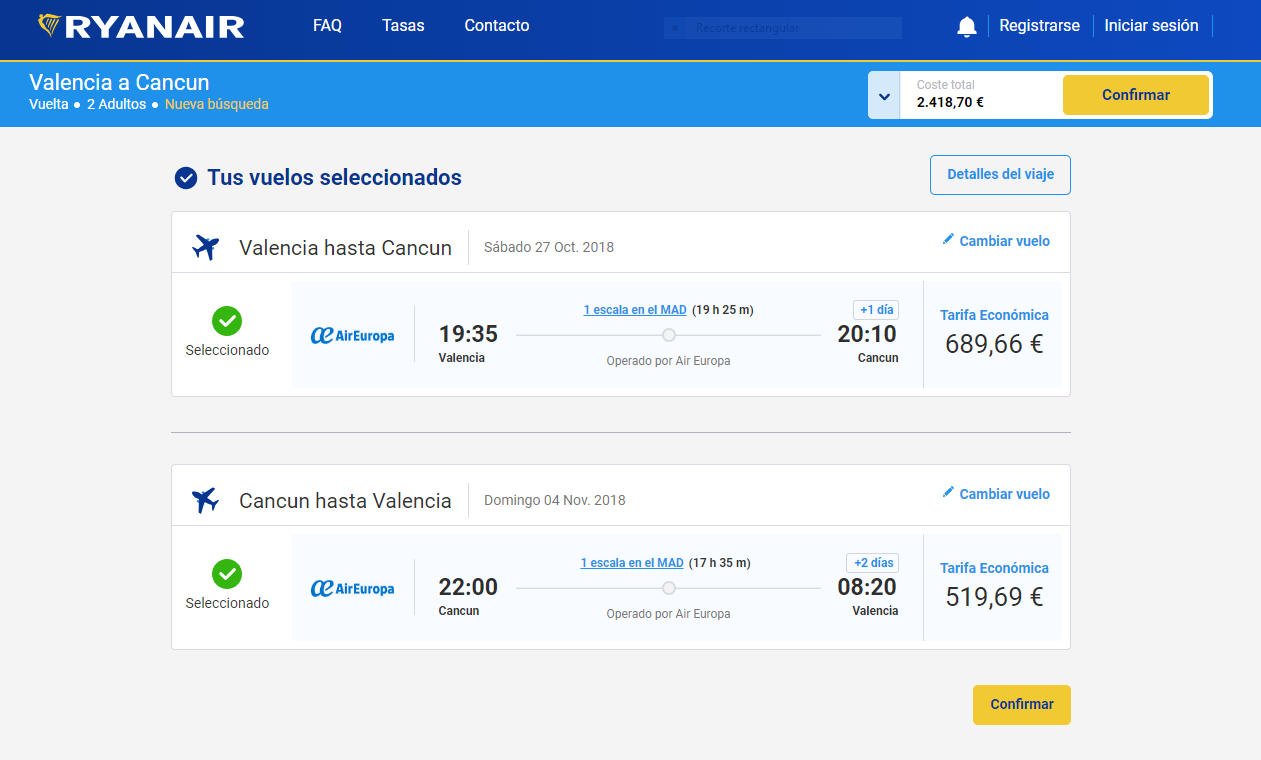This screenshot has height=760, width=1261.
Task: Open Detalles del viaje
Action: point(1000,175)
